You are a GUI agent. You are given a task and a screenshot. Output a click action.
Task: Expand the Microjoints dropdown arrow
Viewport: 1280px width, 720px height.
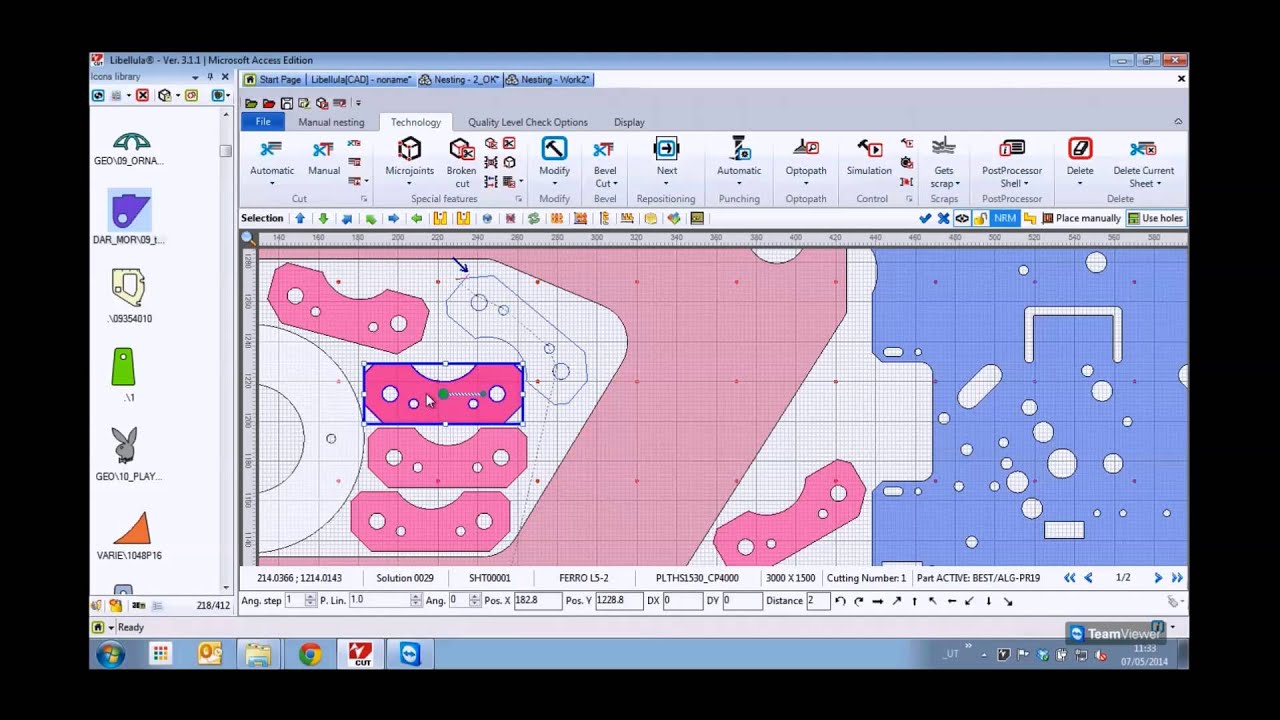click(409, 184)
